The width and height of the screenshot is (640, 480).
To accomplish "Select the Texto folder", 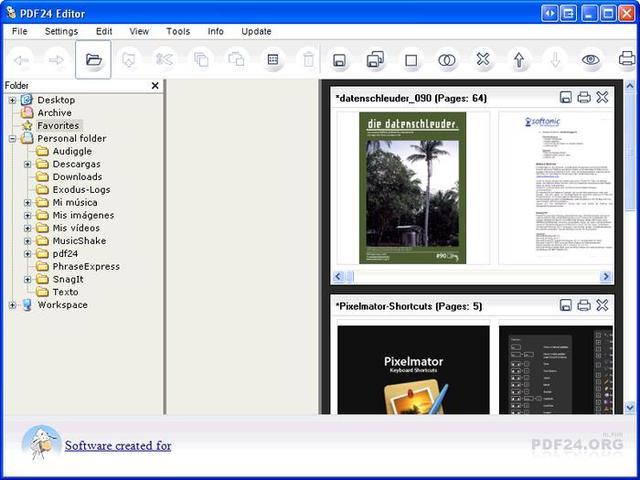I will (65, 292).
